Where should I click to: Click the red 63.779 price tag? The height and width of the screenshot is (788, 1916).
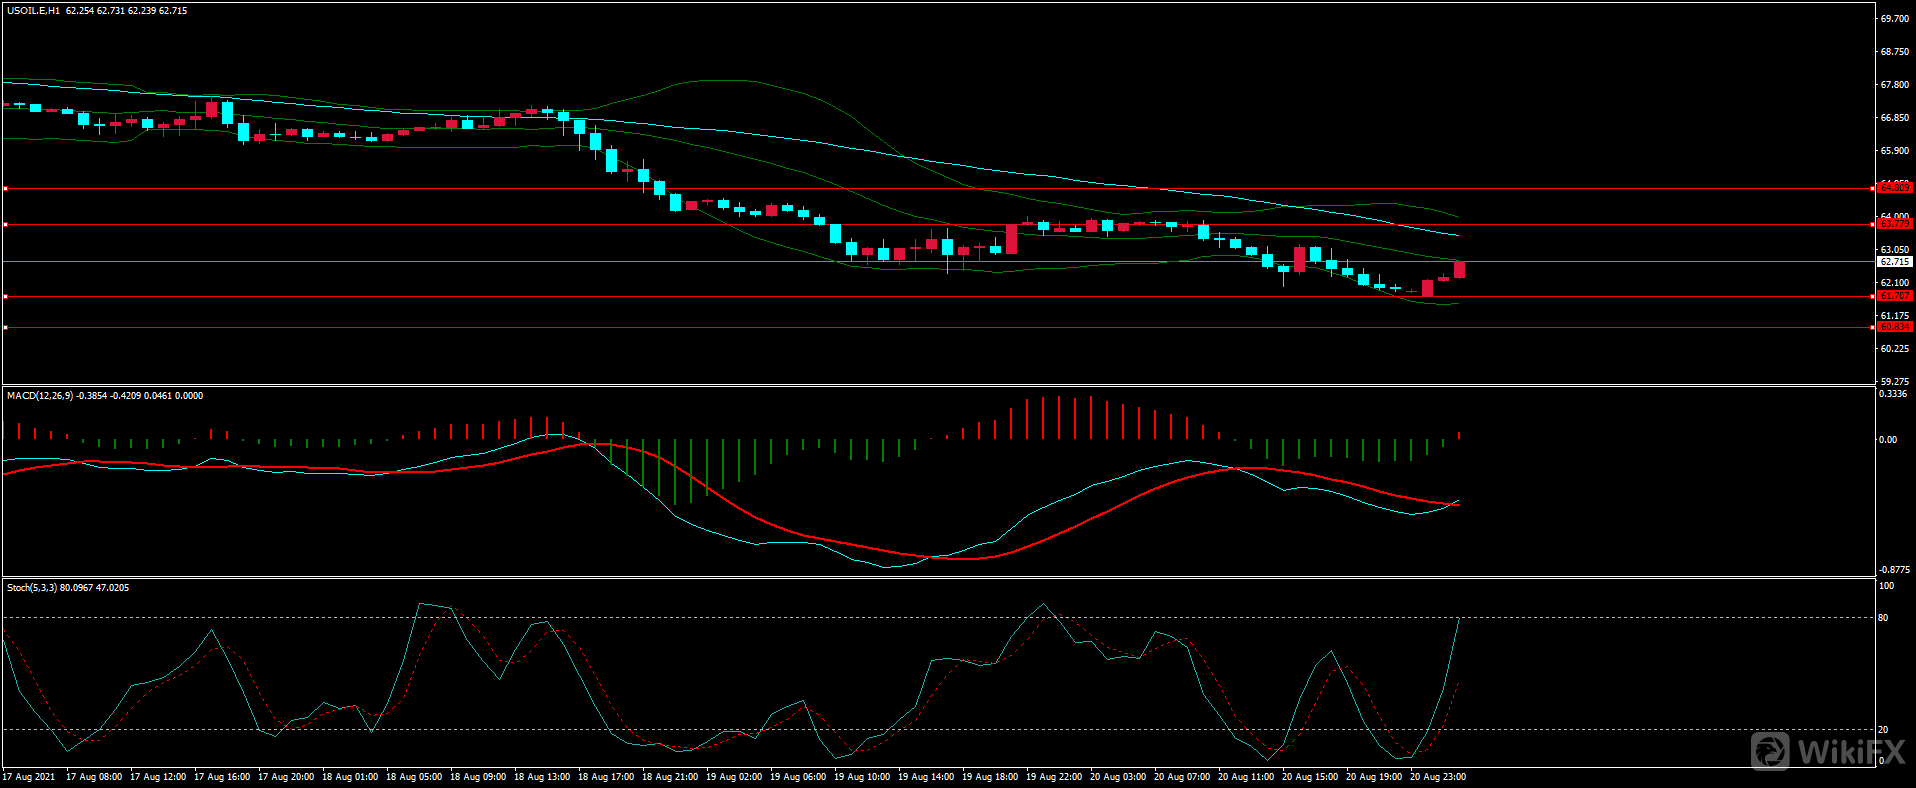click(1894, 224)
